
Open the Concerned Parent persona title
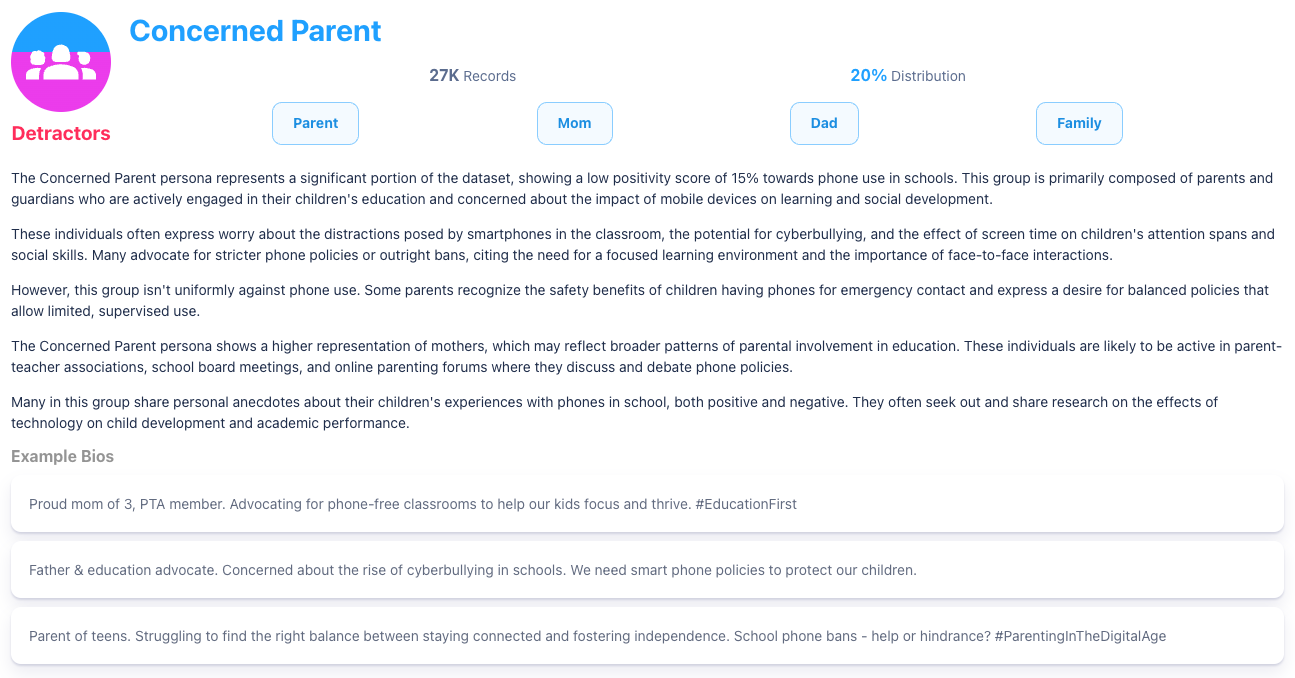[x=255, y=31]
